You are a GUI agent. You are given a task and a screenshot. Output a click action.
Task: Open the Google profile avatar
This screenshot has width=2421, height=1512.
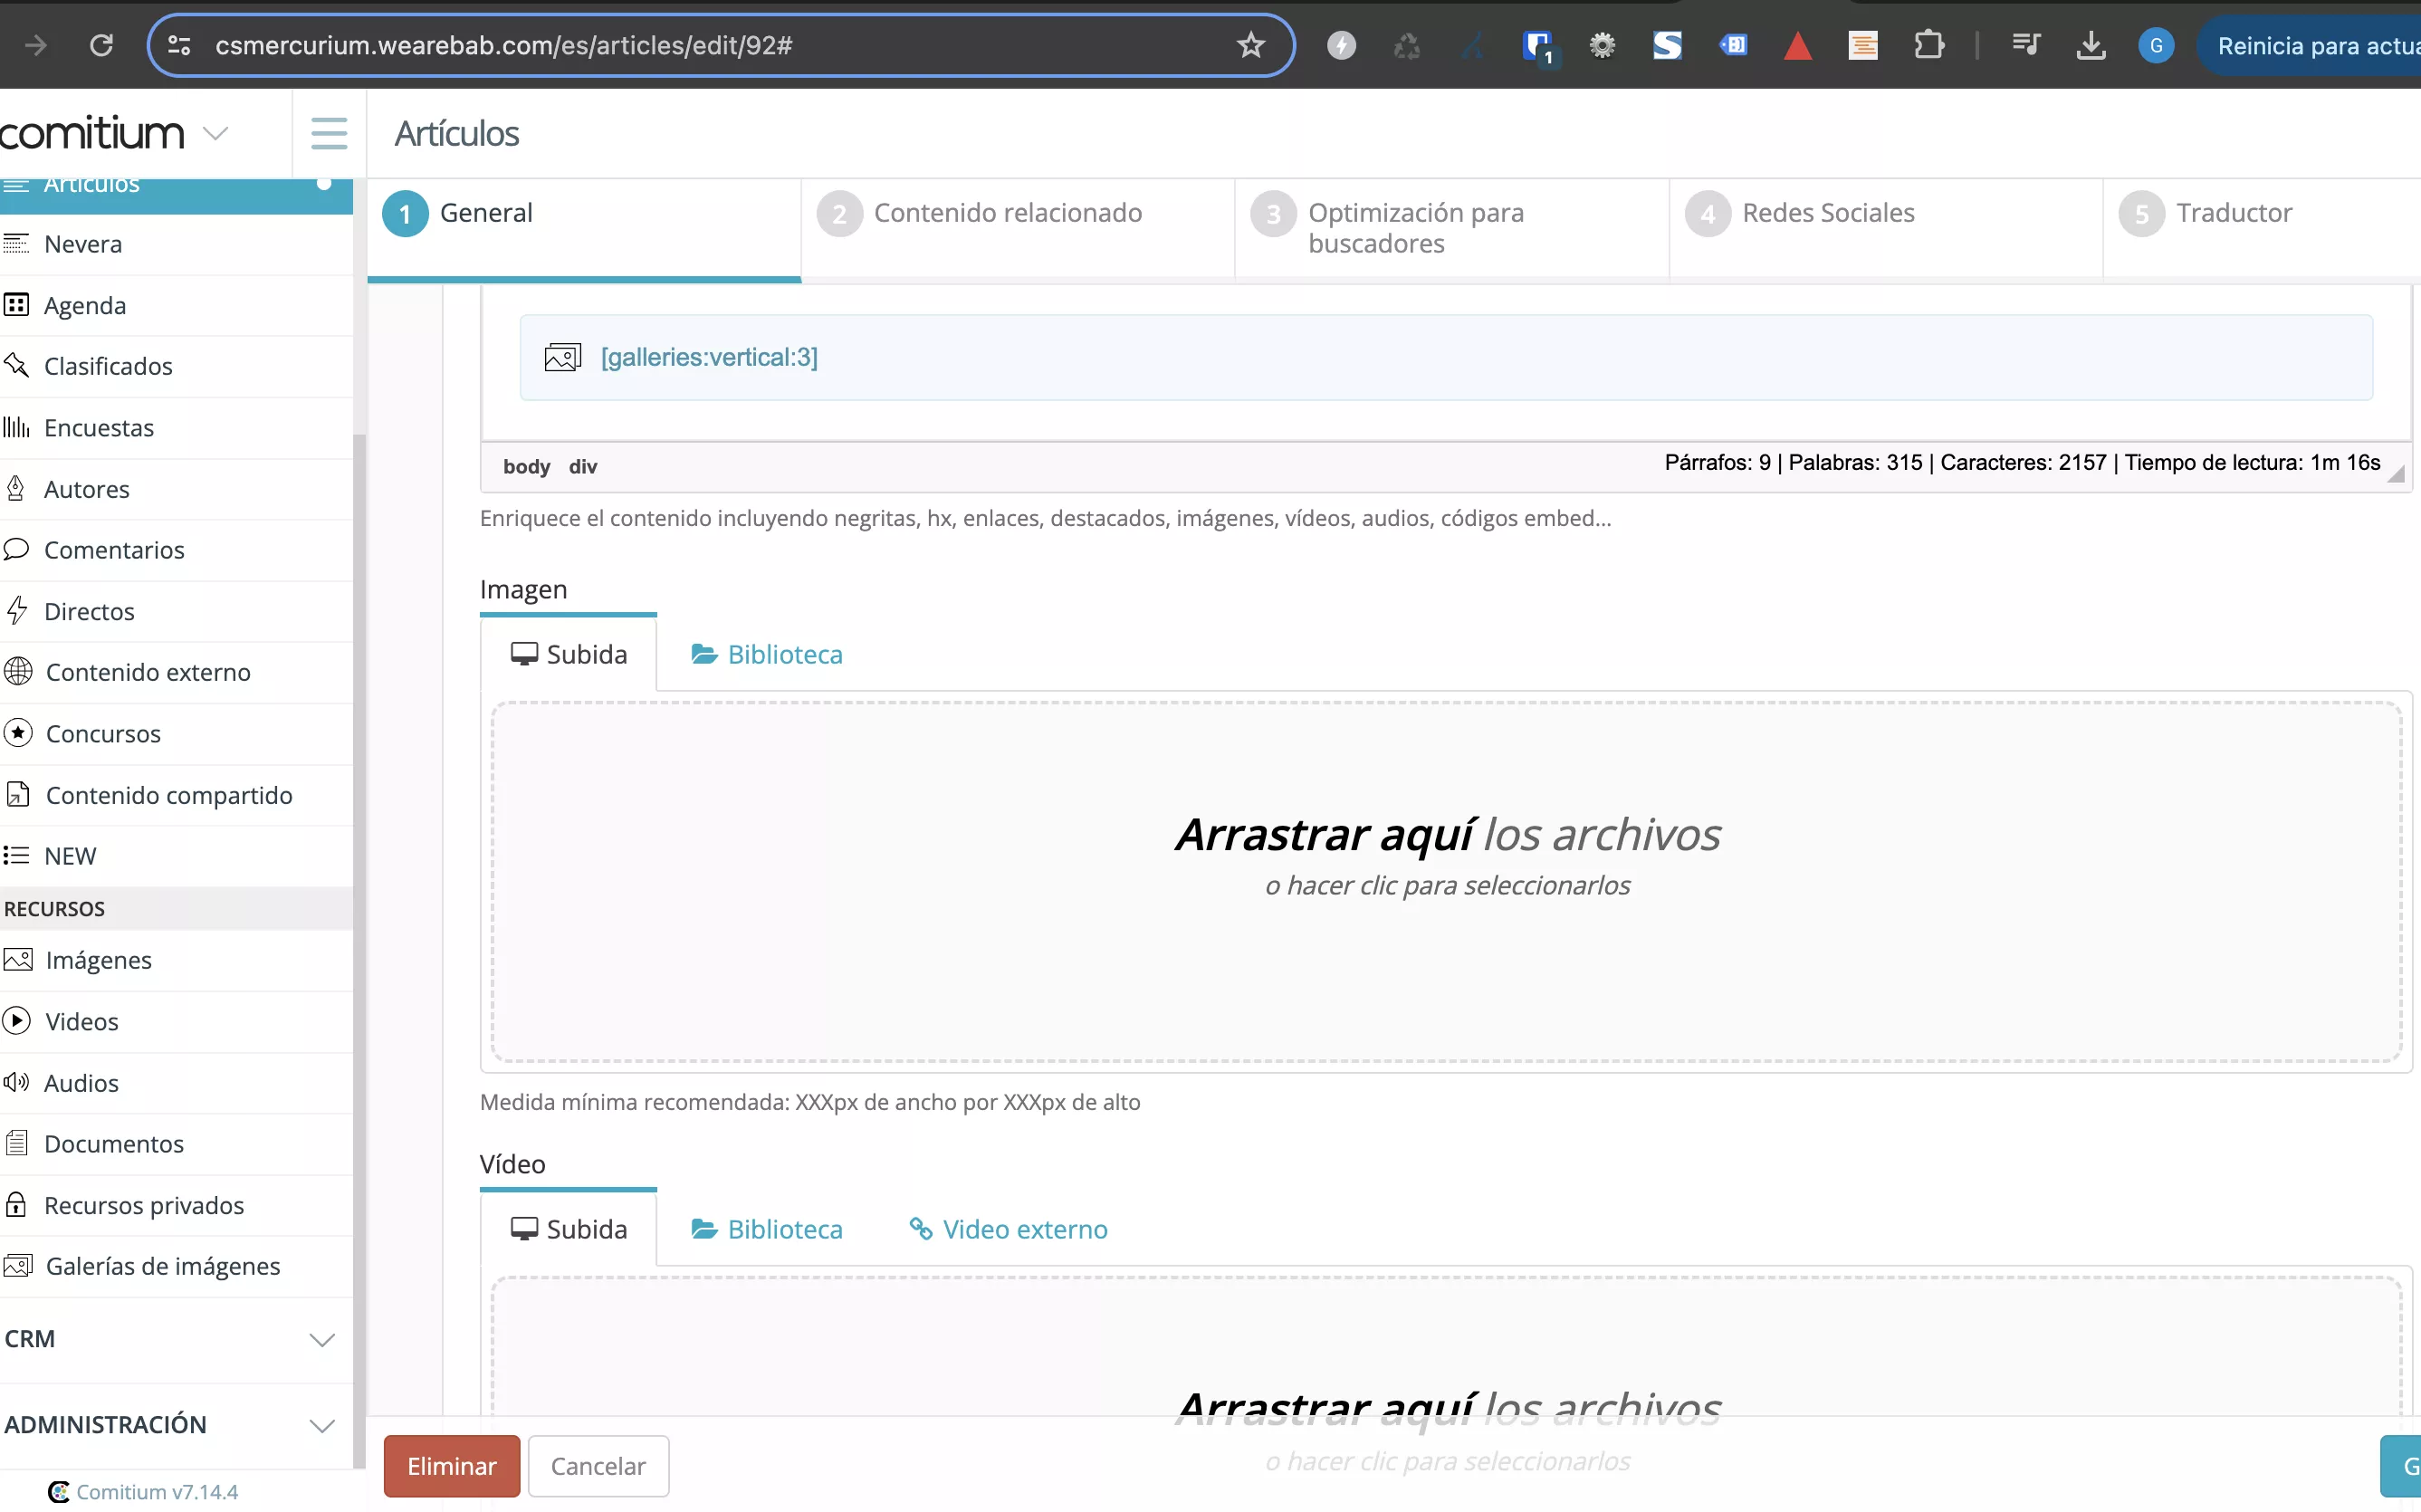pyautogui.click(x=2156, y=45)
